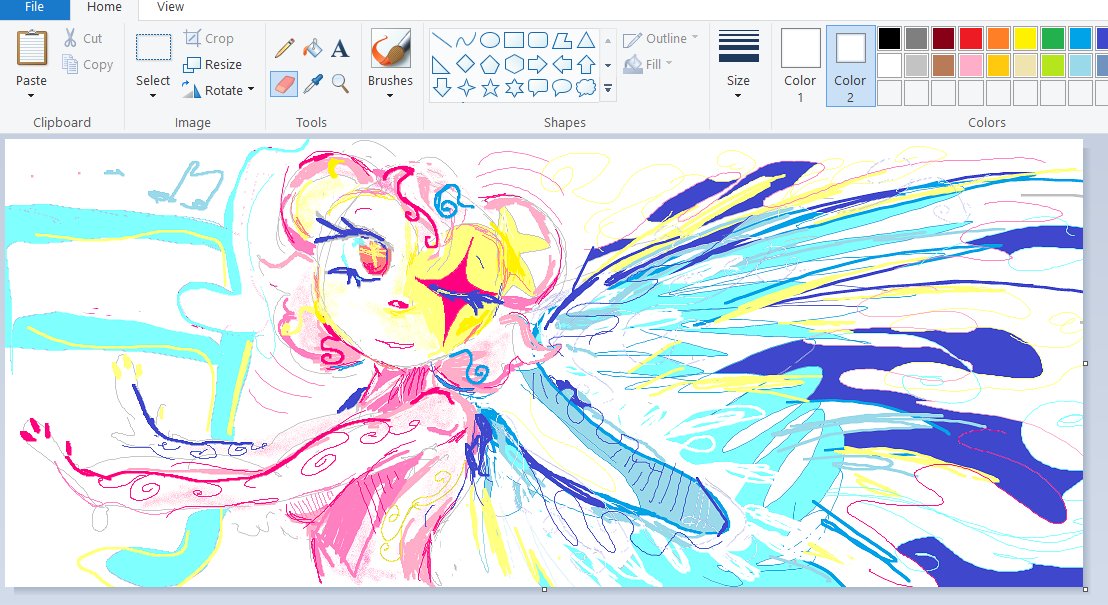Open the Select dropdown arrow
The image size is (1108, 605).
point(153,95)
